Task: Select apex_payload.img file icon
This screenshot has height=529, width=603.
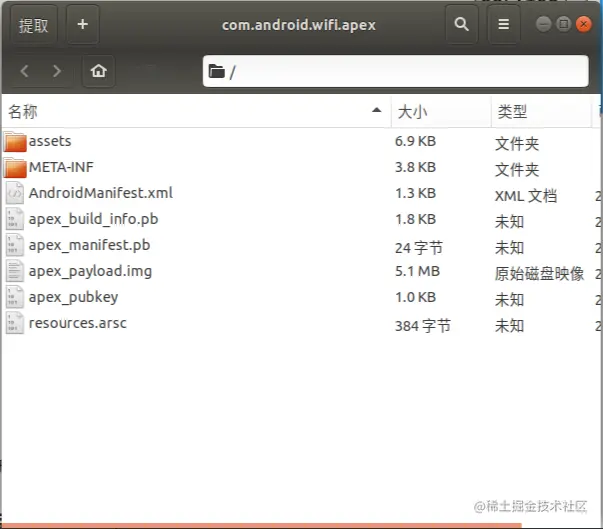Action: pyautogui.click(x=15, y=271)
